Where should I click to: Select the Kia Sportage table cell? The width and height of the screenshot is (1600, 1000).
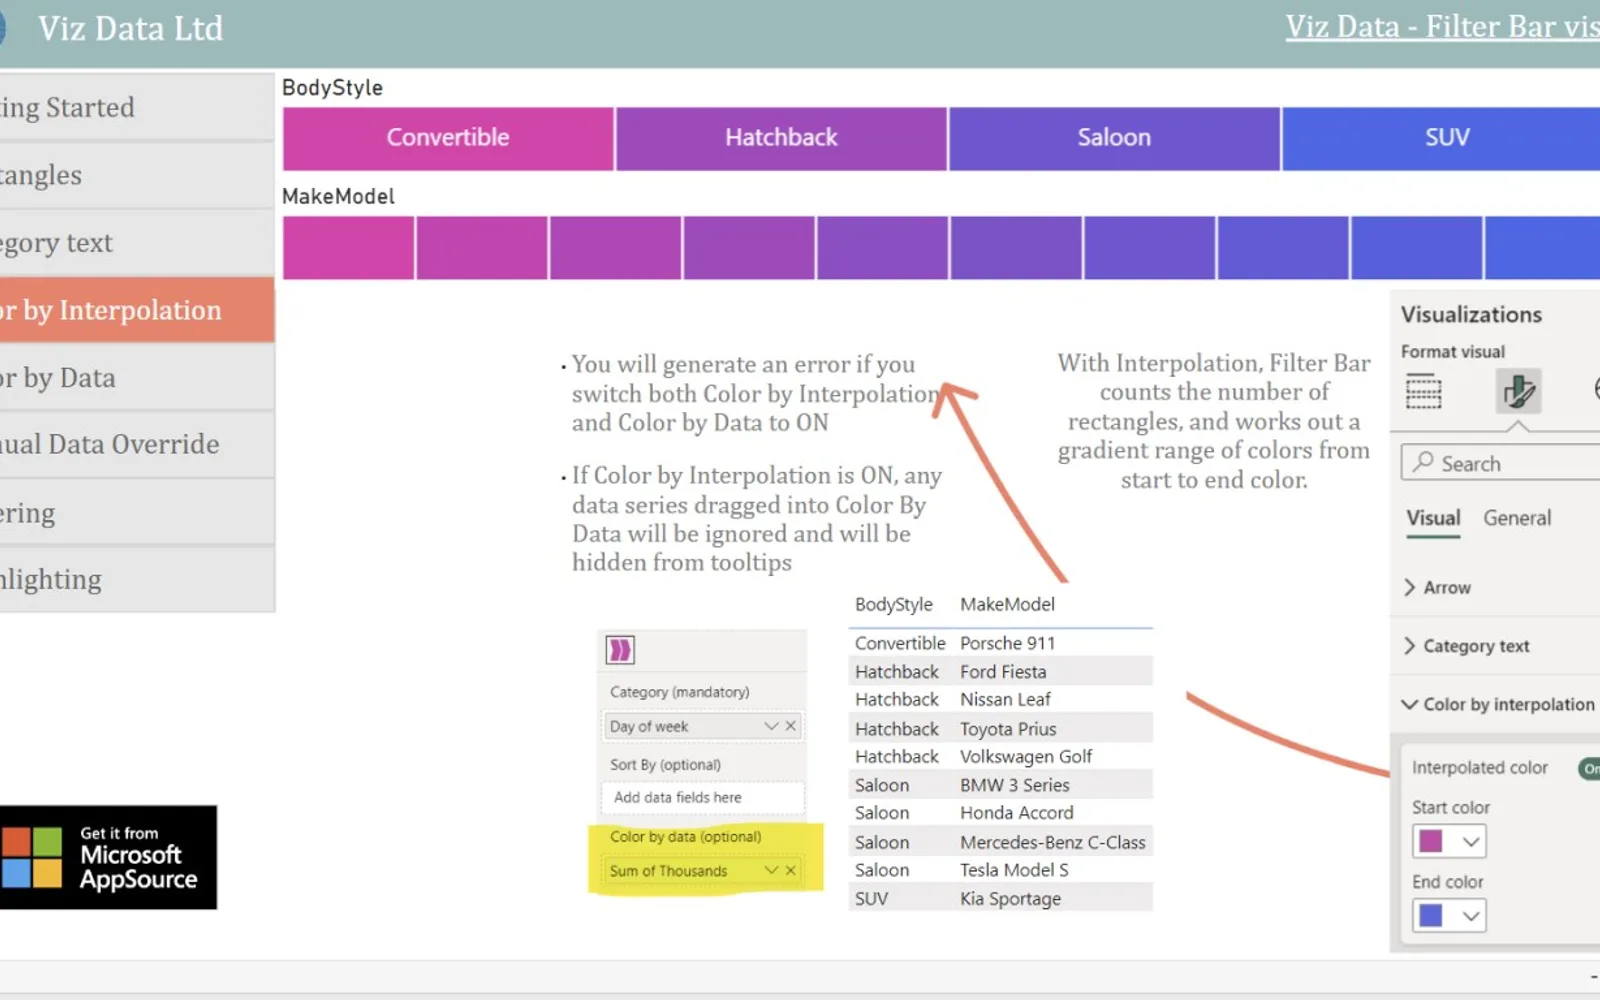pos(1010,898)
